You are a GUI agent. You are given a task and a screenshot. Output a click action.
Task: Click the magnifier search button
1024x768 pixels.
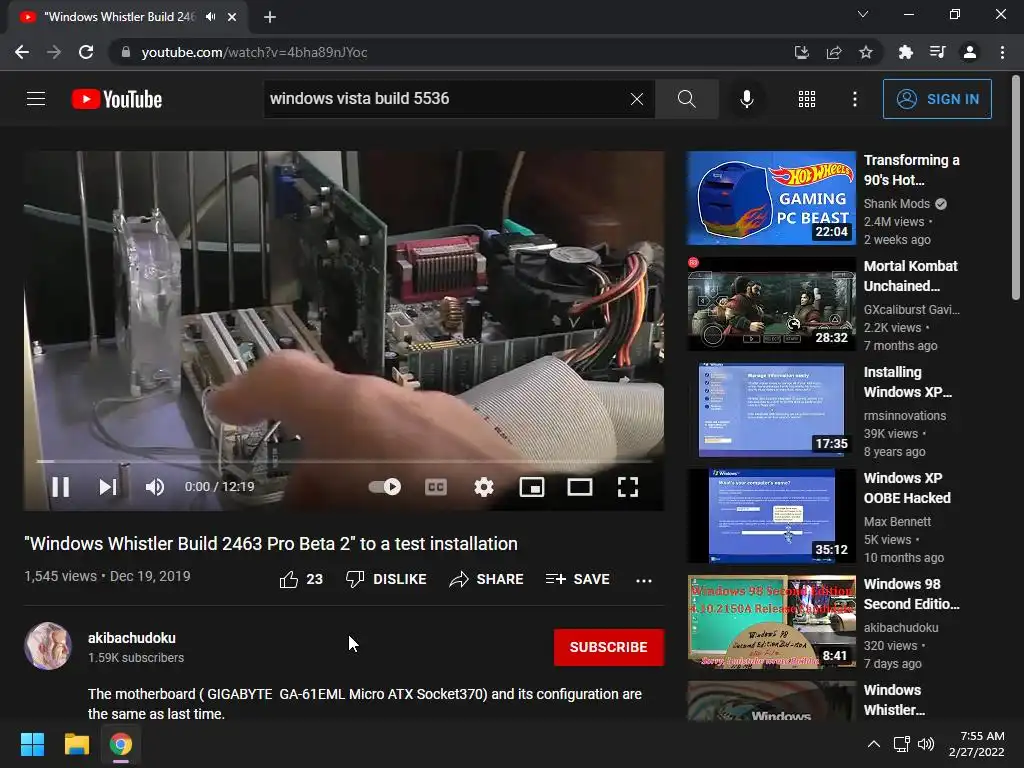(686, 99)
